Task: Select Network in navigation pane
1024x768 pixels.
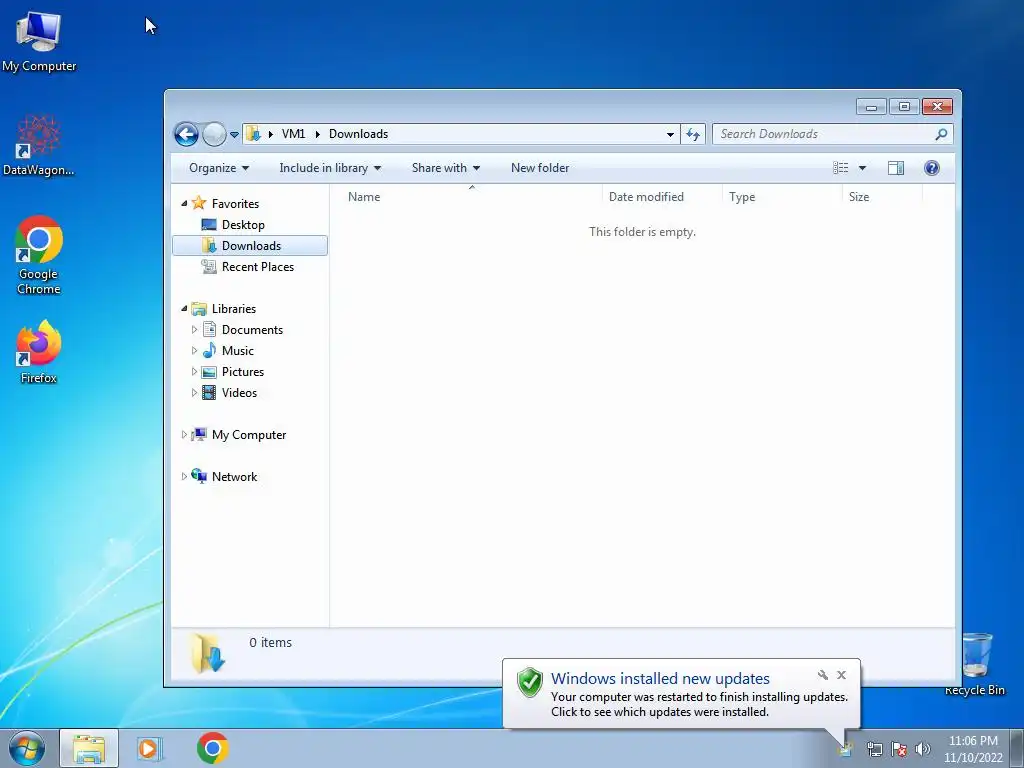Action: tap(234, 477)
